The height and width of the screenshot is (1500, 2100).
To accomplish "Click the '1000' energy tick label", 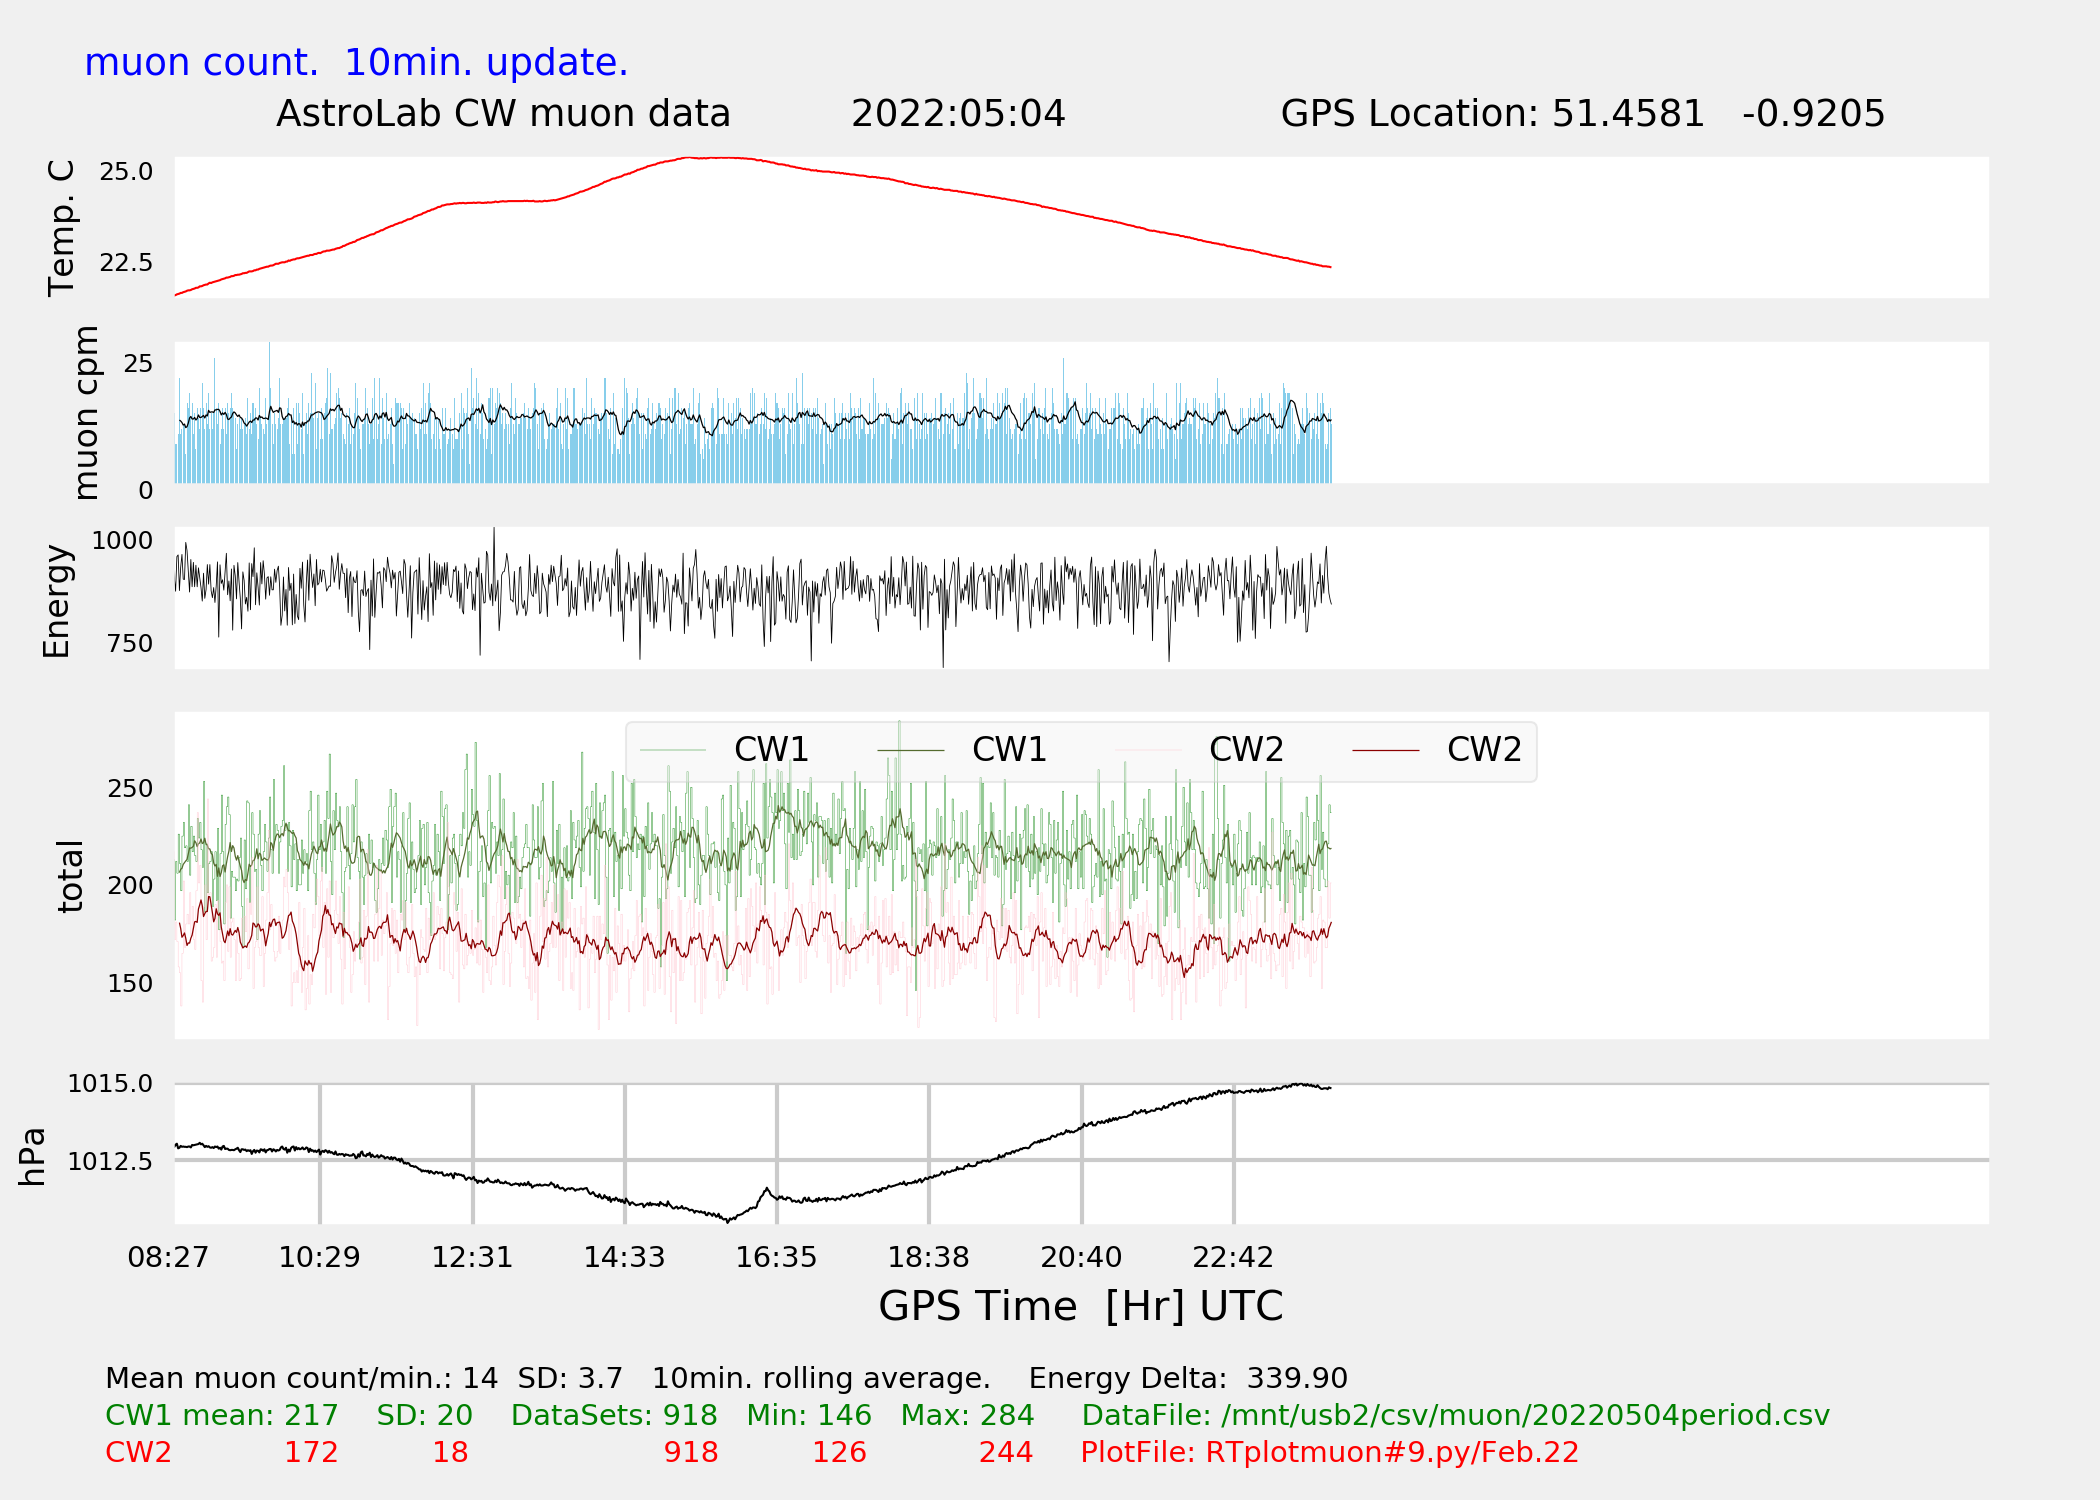I will tap(122, 541).
